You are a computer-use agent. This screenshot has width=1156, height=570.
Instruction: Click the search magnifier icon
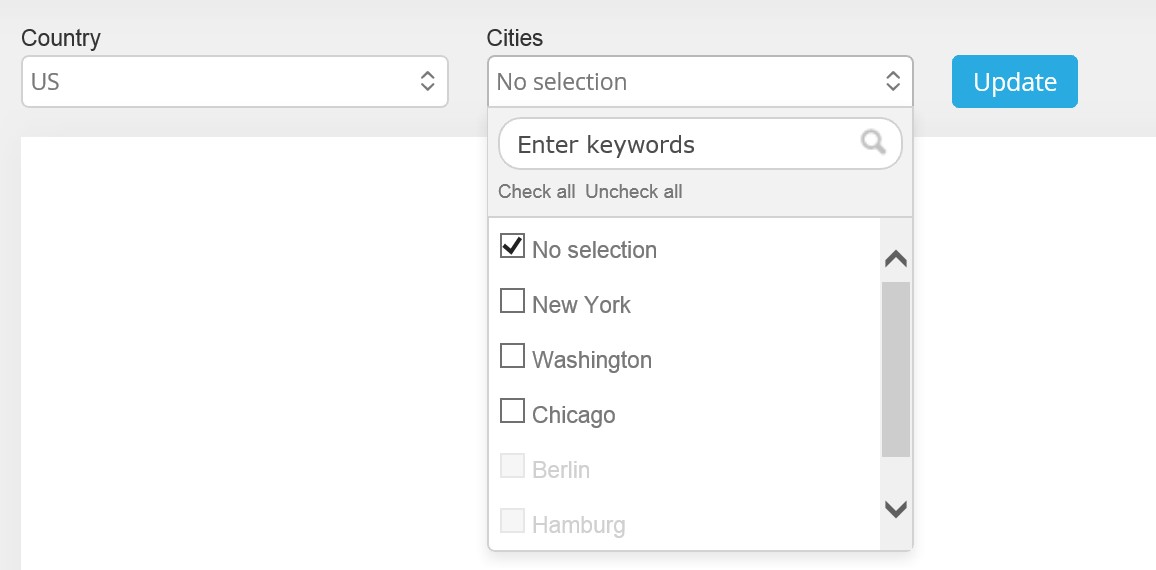[x=873, y=143]
